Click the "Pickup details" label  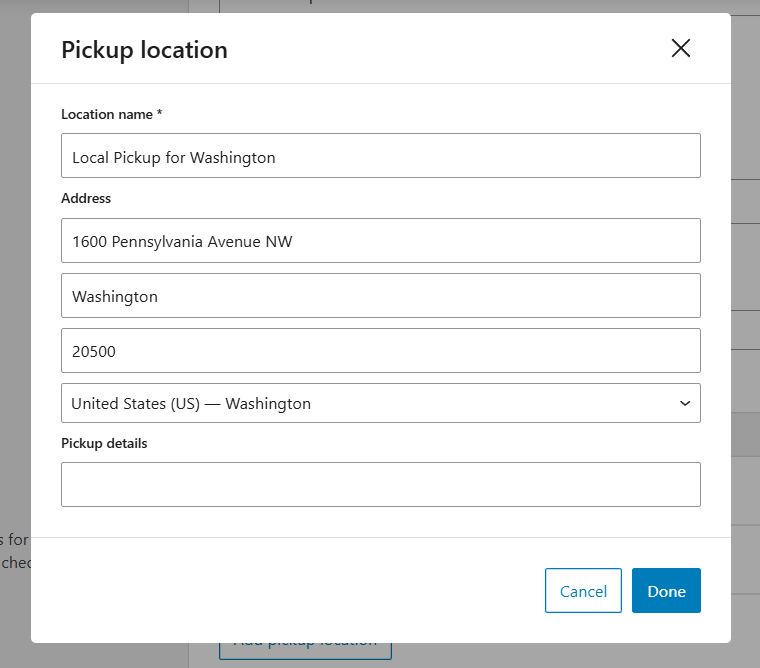tap(104, 443)
